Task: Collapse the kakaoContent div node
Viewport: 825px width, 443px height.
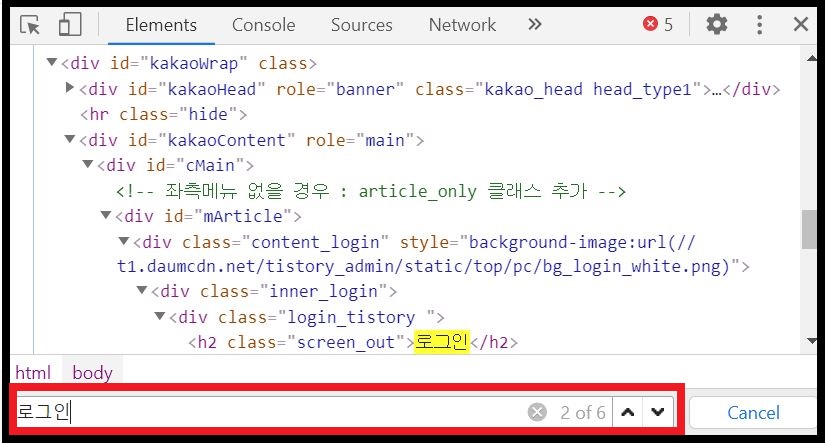Action: (69, 139)
